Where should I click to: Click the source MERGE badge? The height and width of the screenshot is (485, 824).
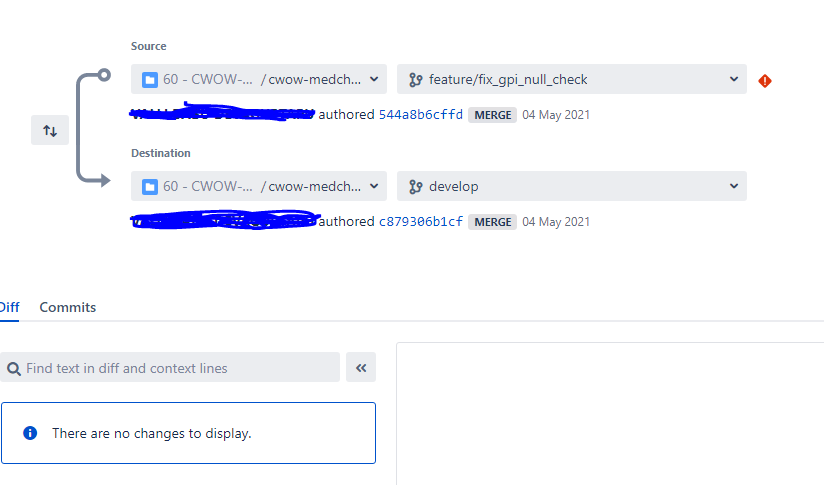[492, 115]
